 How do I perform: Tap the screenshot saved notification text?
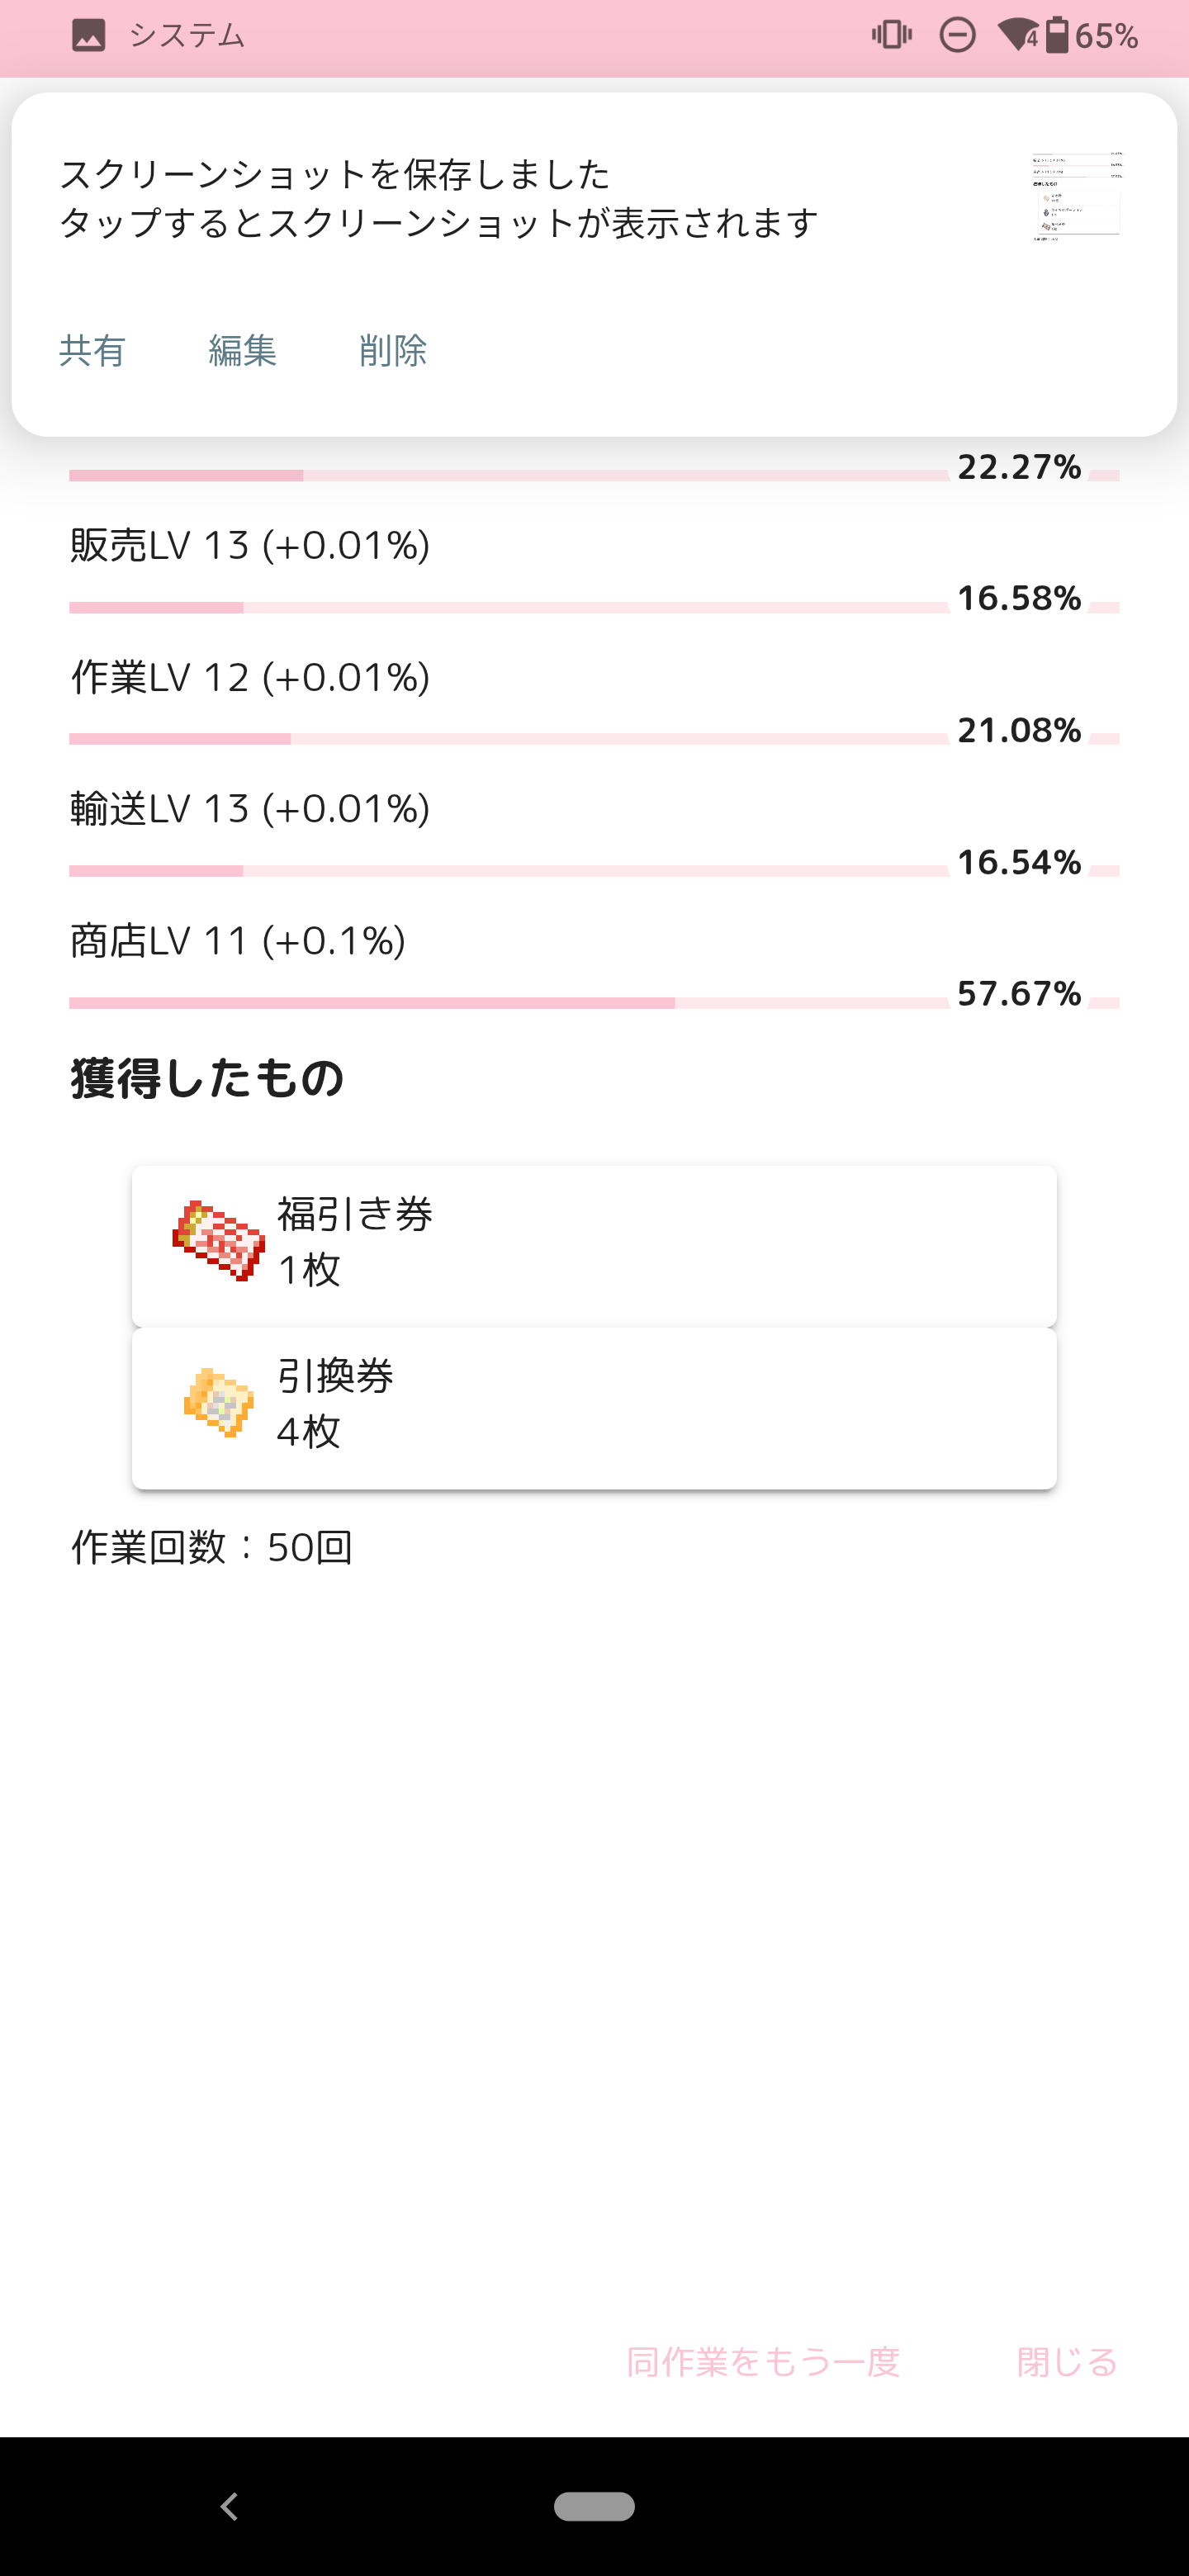(x=438, y=199)
